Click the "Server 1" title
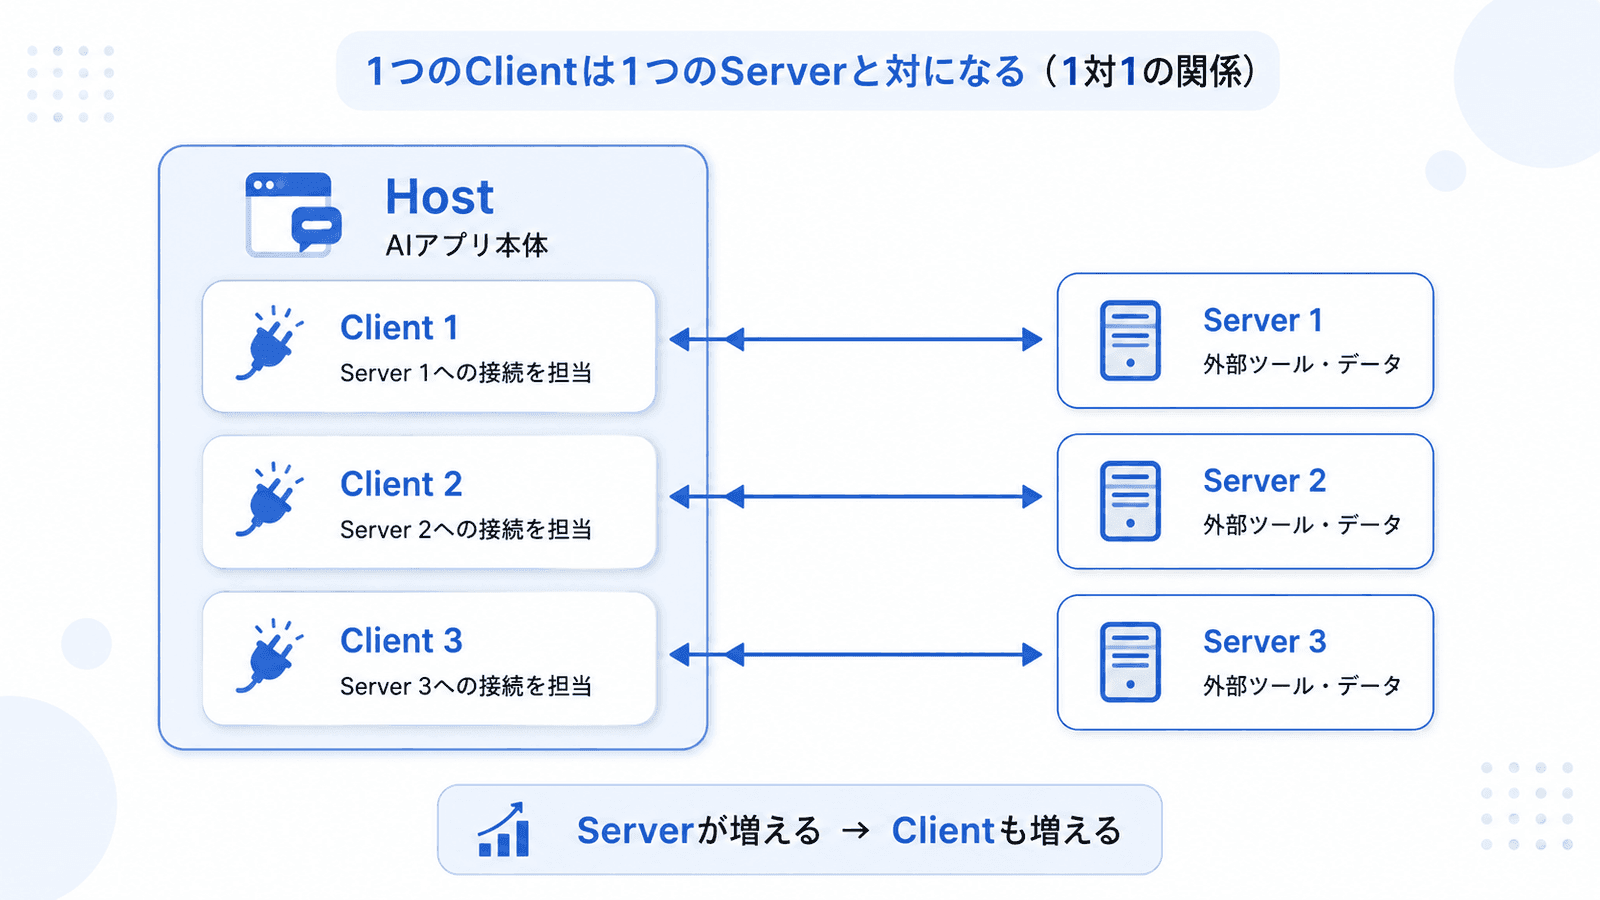The height and width of the screenshot is (900, 1600). 1263,320
